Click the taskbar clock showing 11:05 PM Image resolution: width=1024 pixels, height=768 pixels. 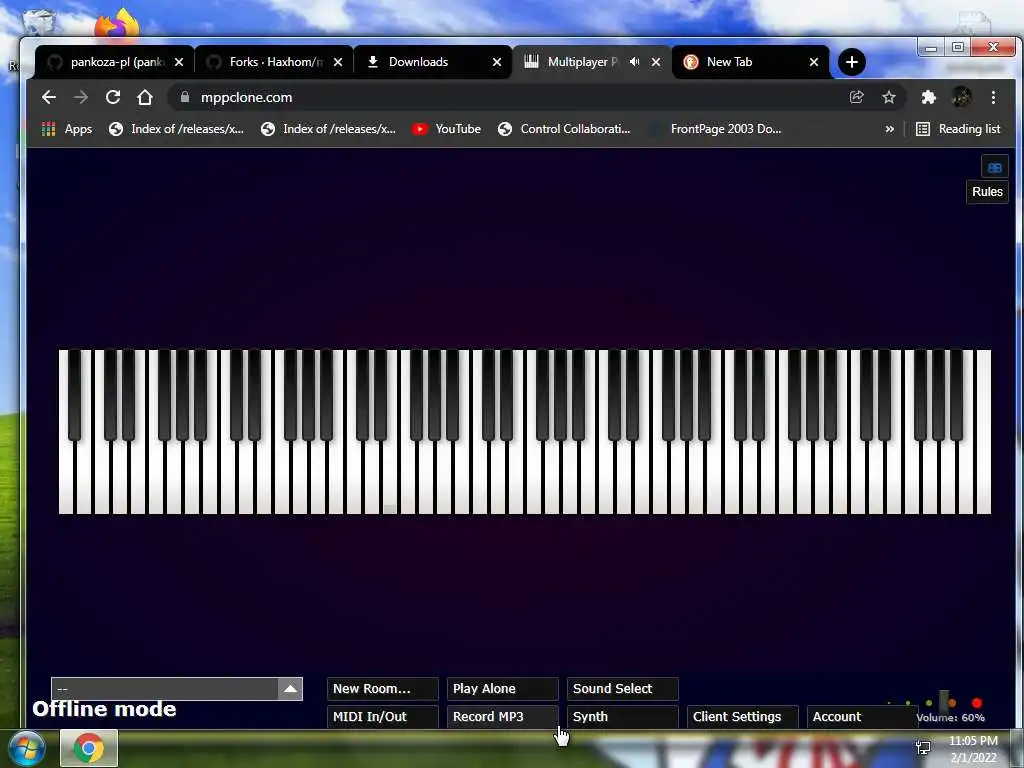(x=973, y=748)
